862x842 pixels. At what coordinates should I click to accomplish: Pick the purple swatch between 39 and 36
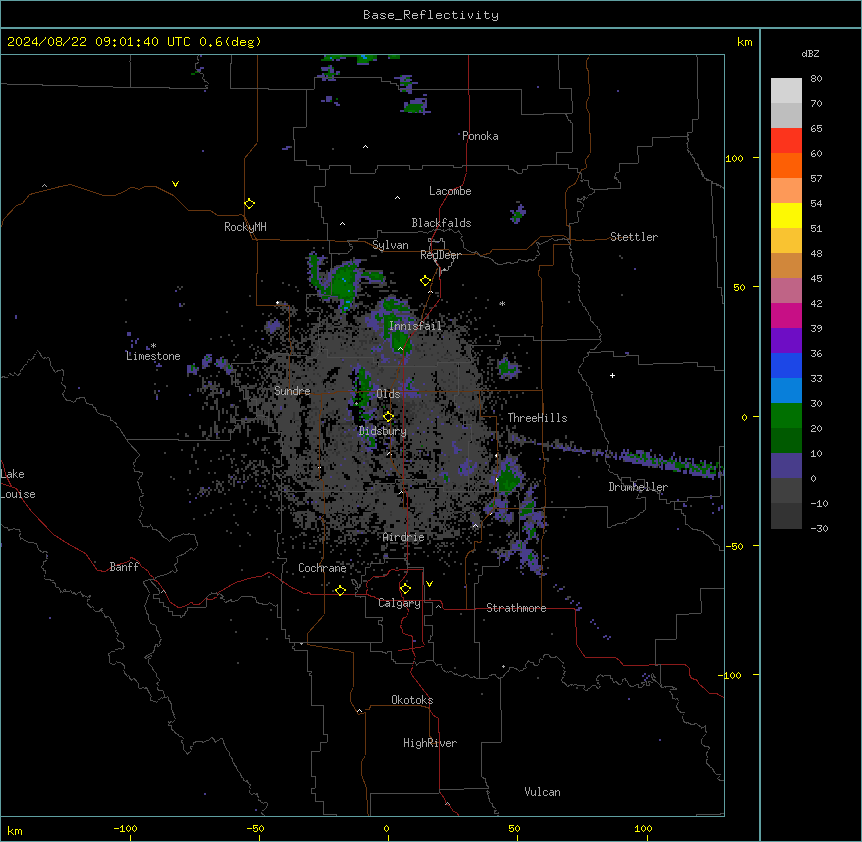[x=786, y=341]
